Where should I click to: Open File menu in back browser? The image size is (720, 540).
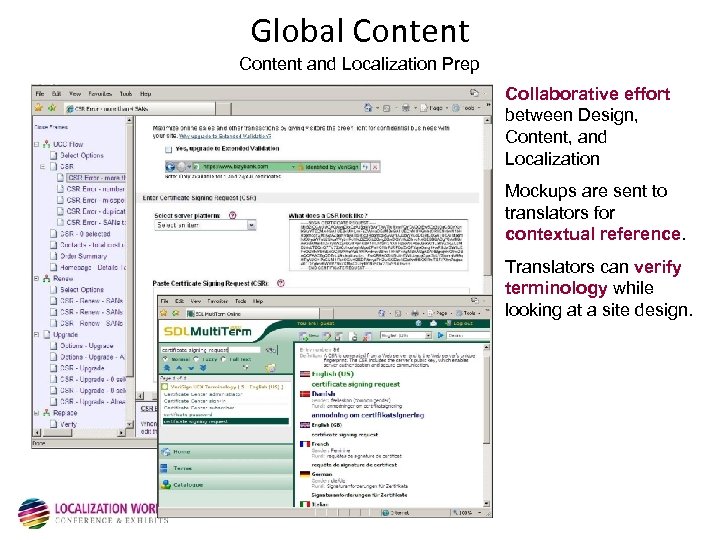(x=40, y=94)
